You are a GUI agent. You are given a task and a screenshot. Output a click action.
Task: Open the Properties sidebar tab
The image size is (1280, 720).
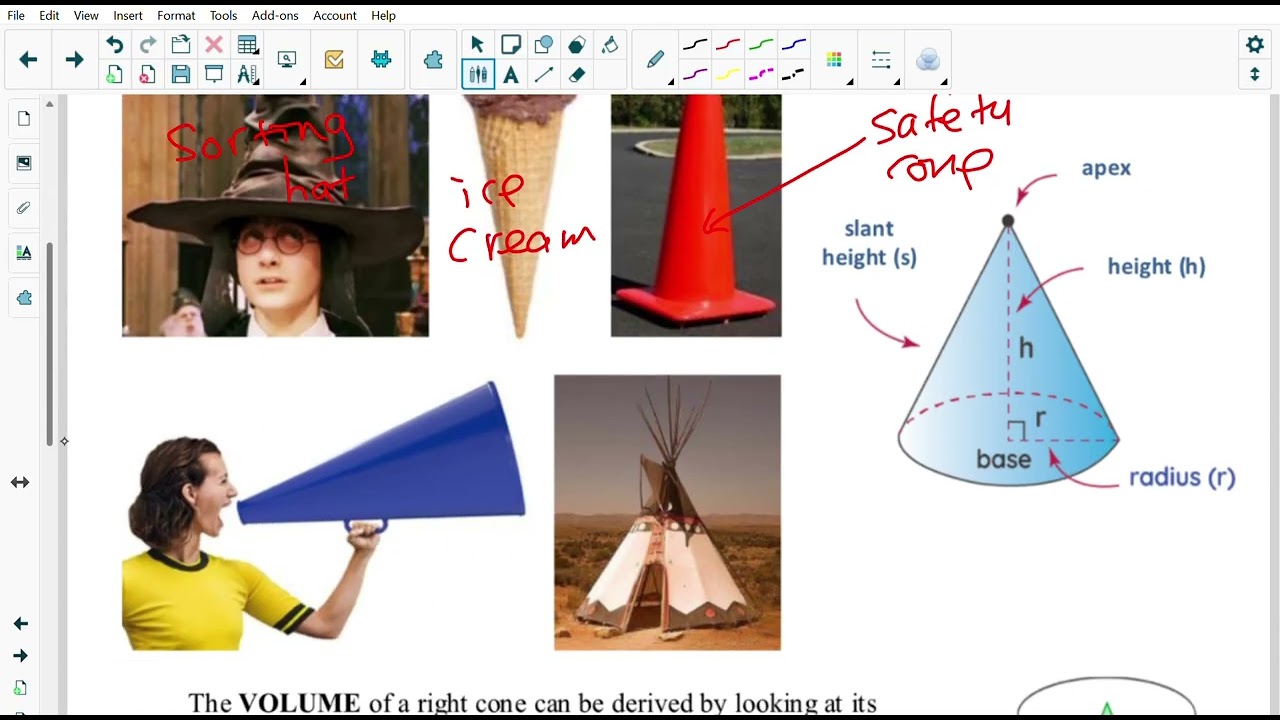pyautogui.click(x=24, y=253)
